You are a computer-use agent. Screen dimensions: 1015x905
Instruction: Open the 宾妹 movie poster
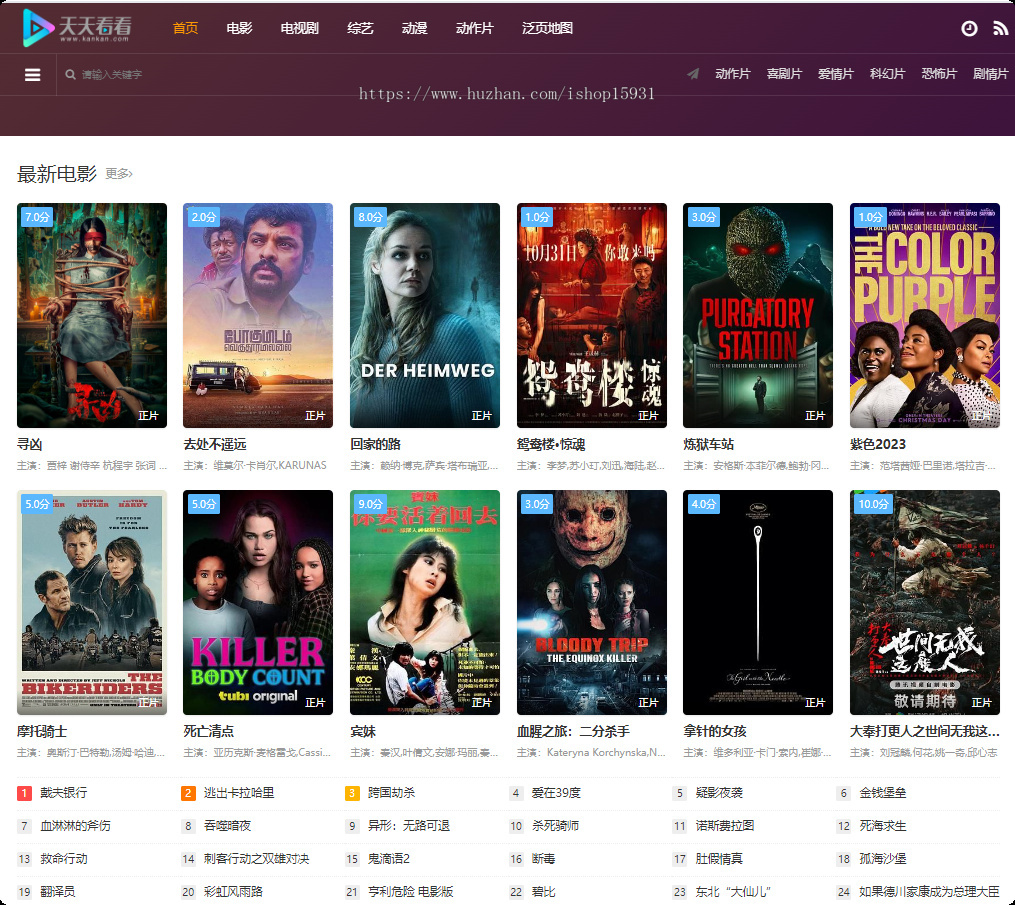[425, 603]
